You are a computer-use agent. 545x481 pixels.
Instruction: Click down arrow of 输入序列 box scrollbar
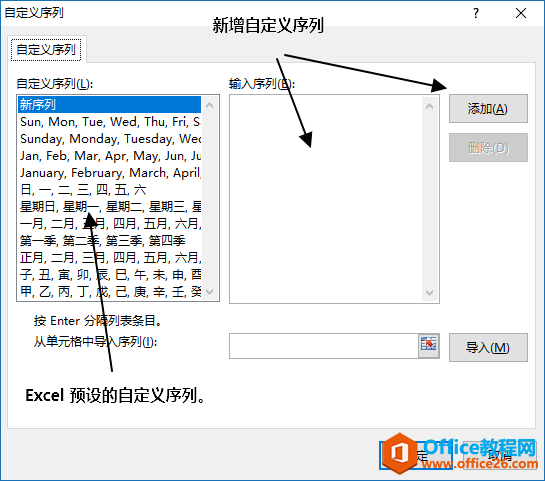click(430, 293)
